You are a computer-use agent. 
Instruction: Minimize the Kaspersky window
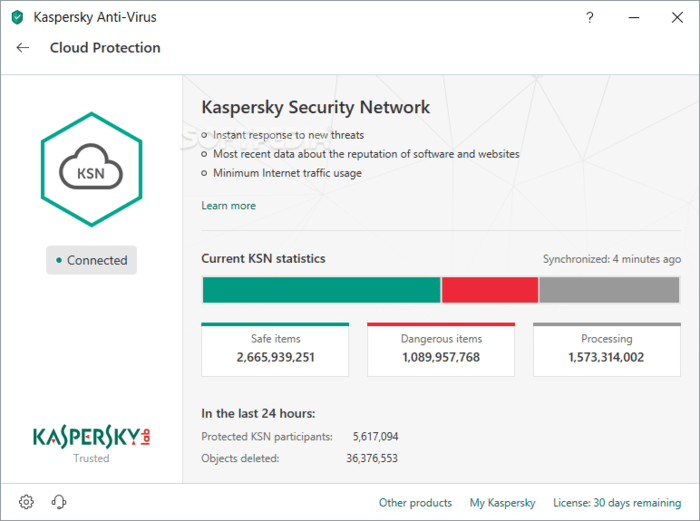[634, 17]
